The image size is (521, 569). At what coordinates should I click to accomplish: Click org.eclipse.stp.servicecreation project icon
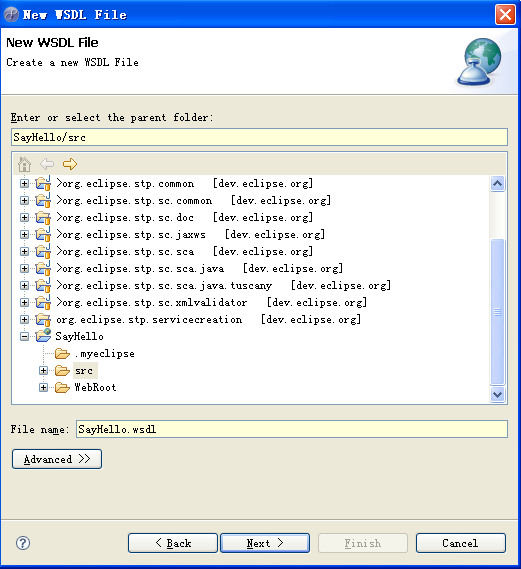[x=43, y=319]
